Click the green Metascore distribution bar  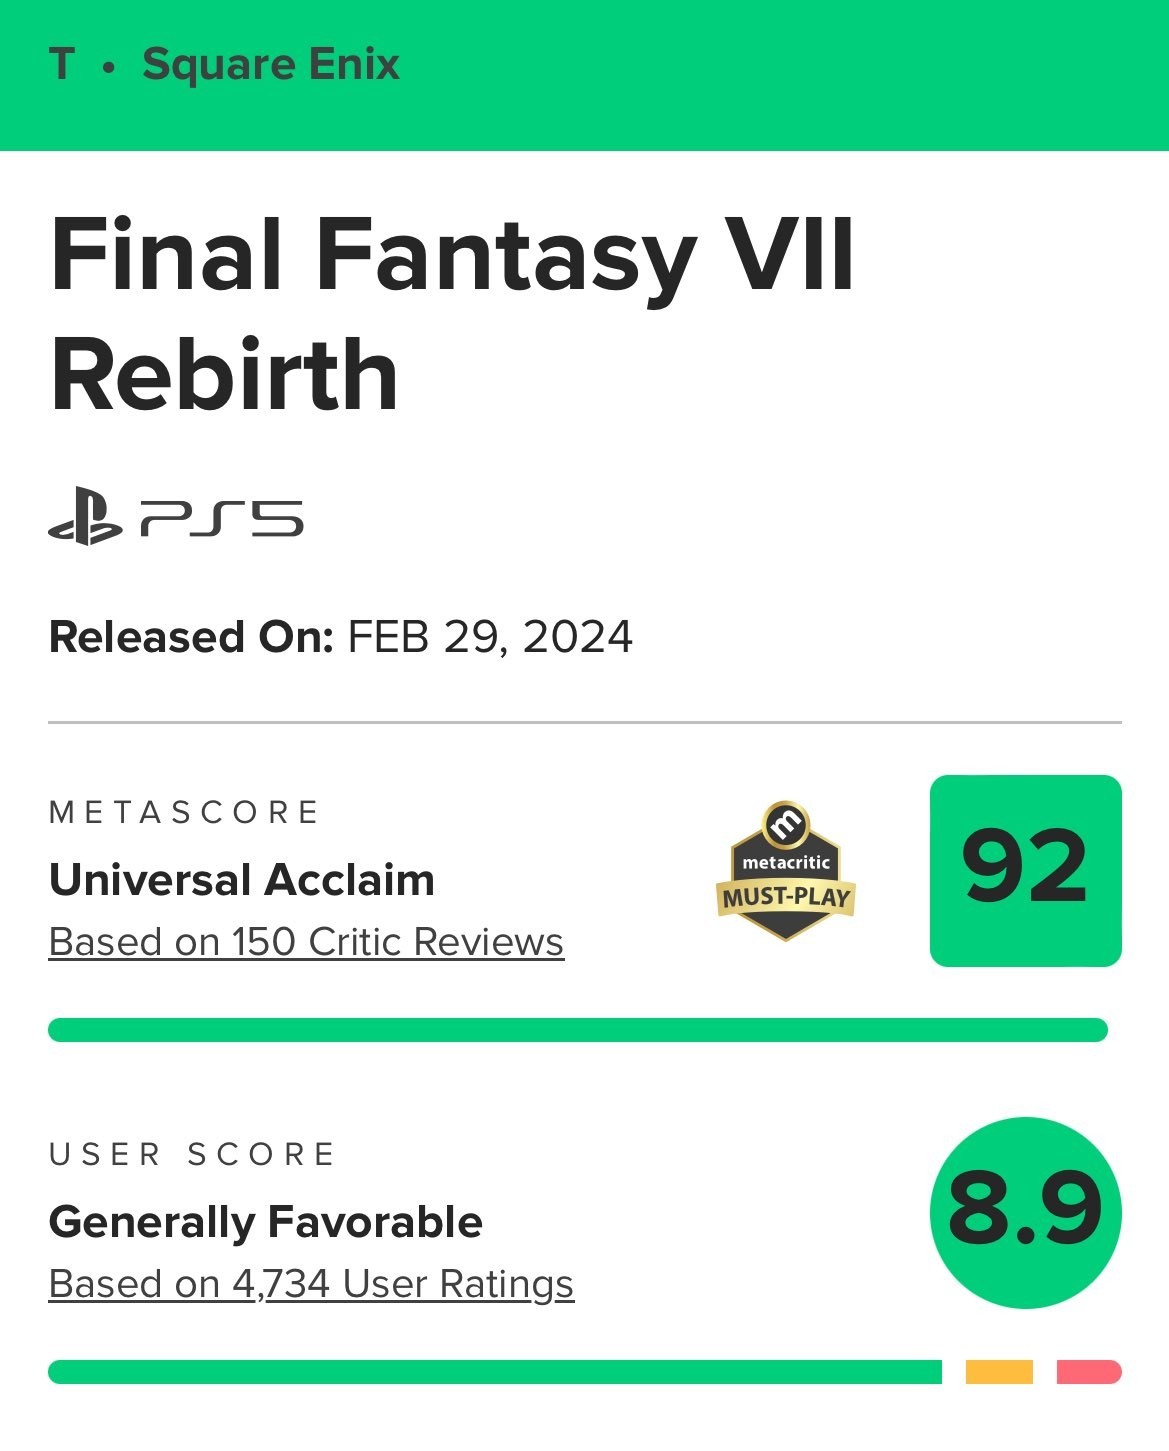(x=578, y=1030)
